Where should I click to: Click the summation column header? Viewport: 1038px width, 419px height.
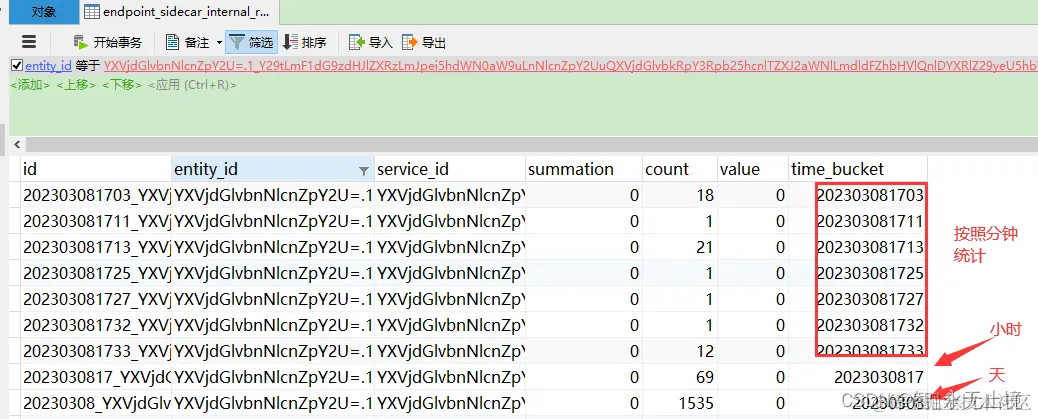point(584,169)
